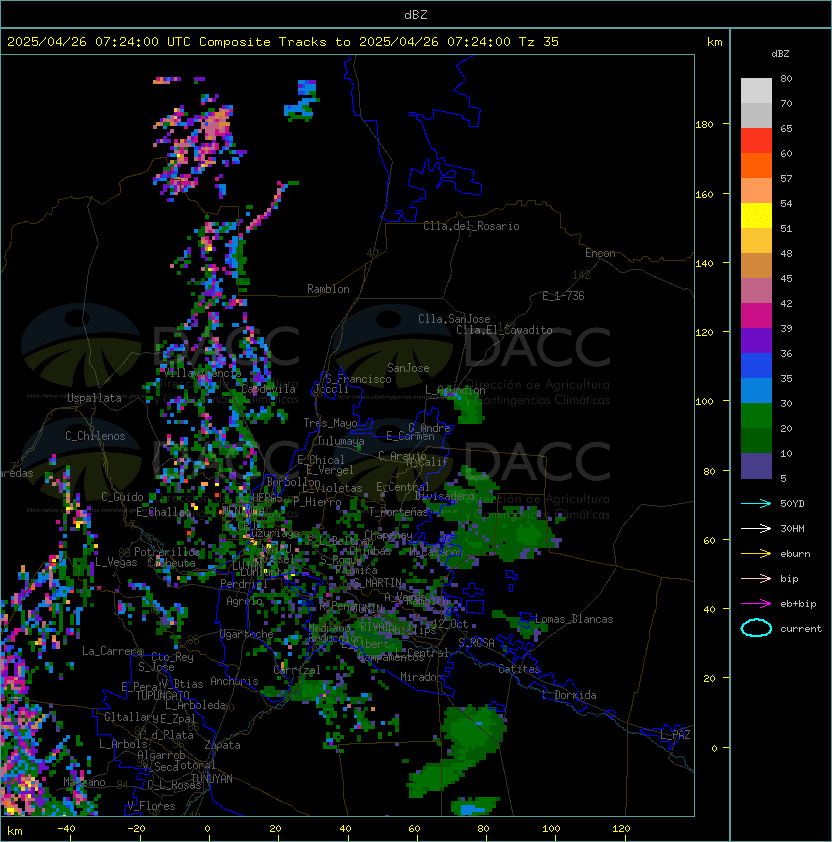Click the white 30HM arrow in legend
Image resolution: width=832 pixels, height=842 pixels.
(x=756, y=528)
